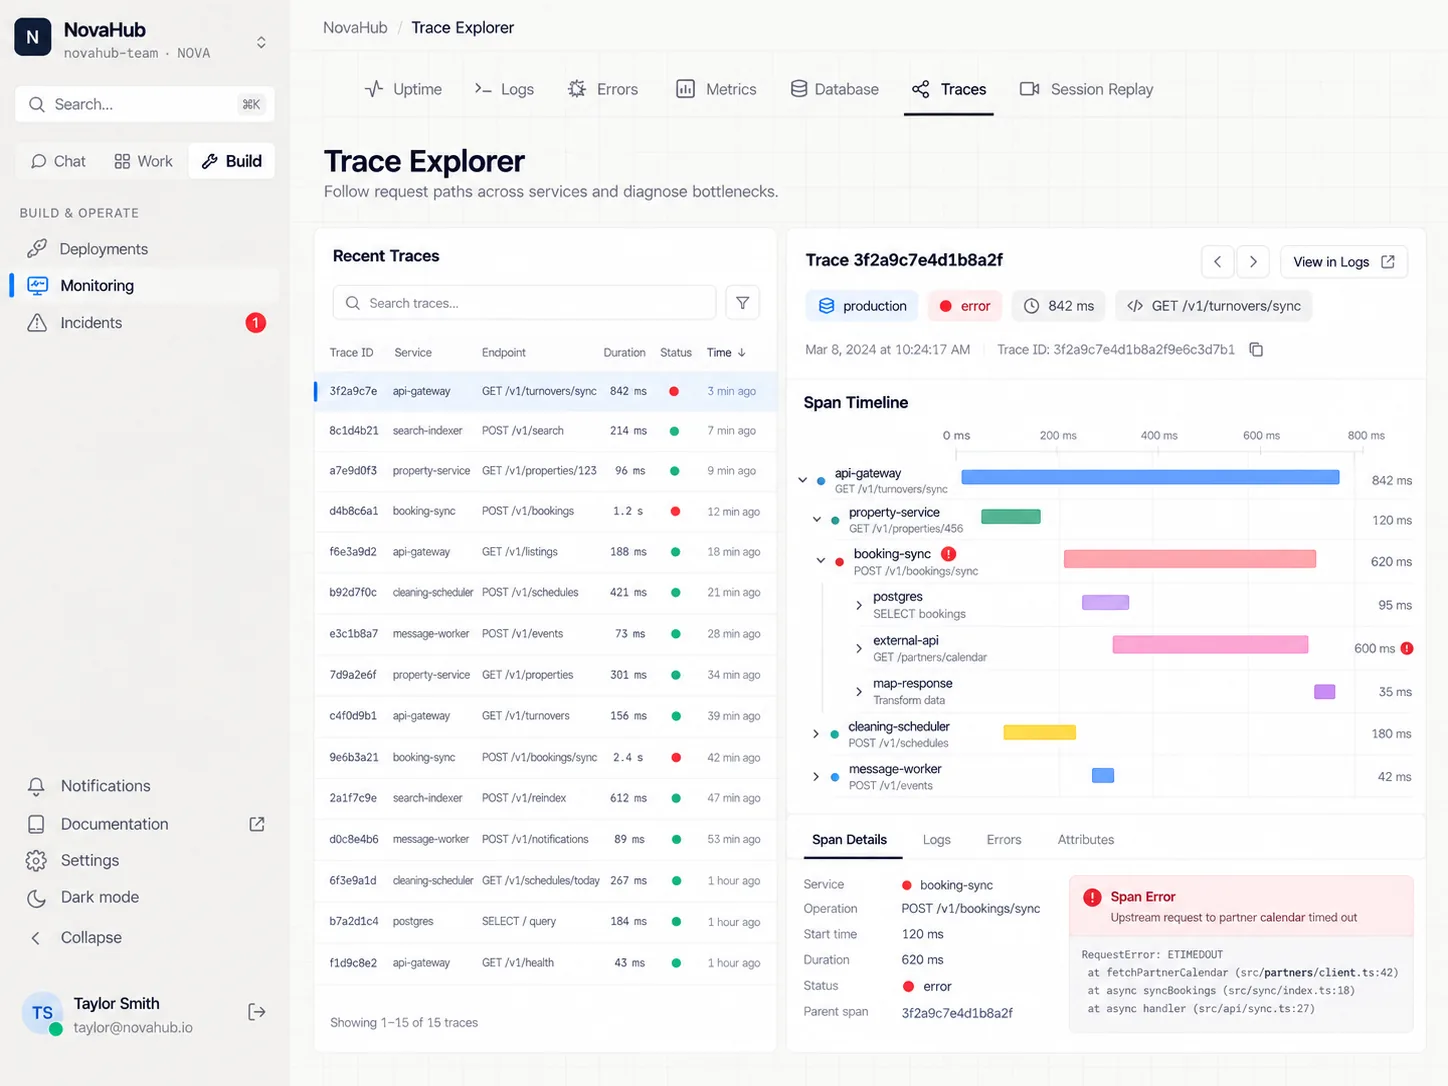The width and height of the screenshot is (1448, 1086).
Task: Switch to the Uptime tab
Action: (403, 89)
